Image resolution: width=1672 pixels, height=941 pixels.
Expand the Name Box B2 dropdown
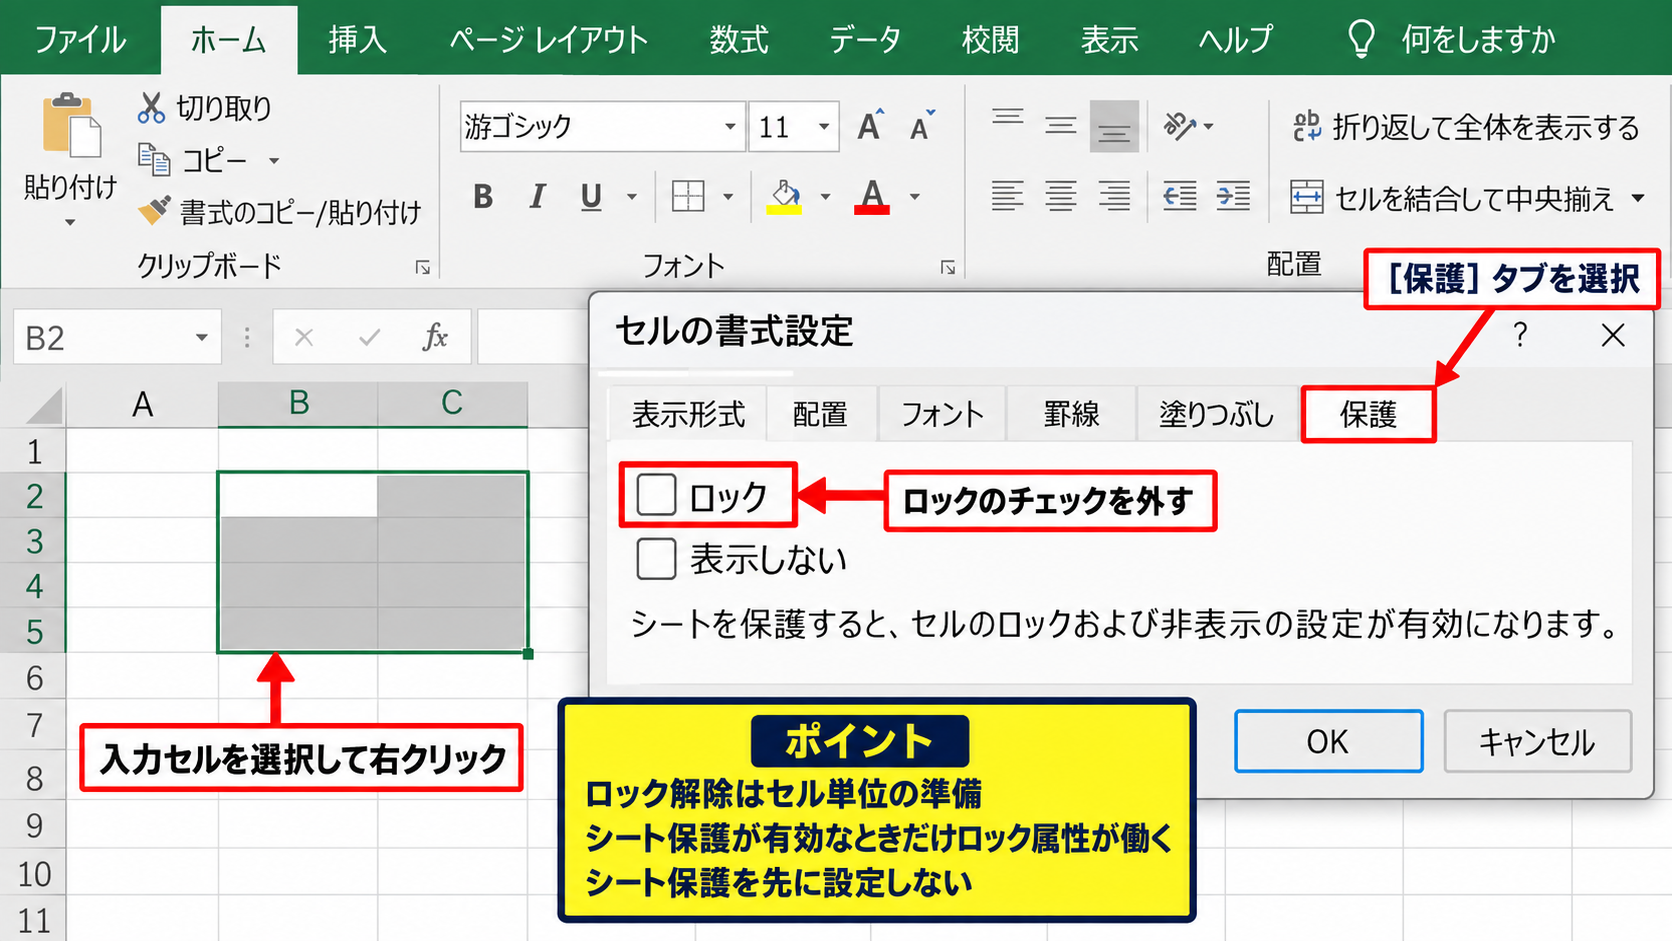pos(202,338)
